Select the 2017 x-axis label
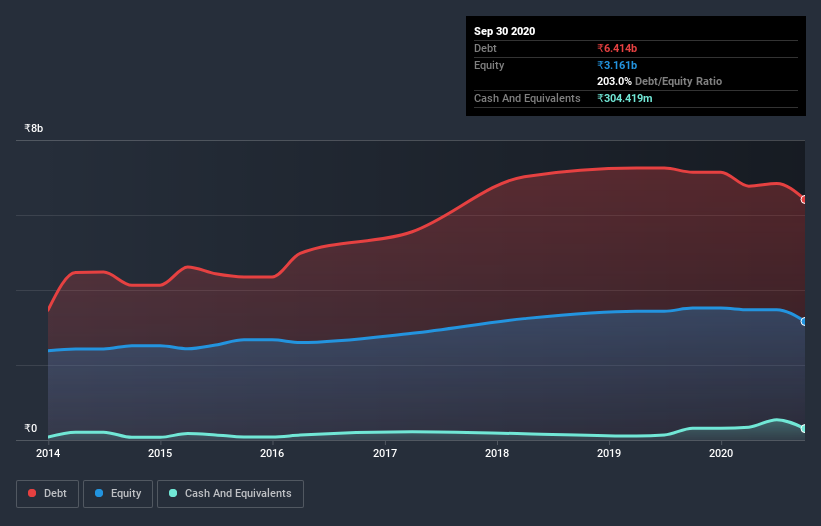Viewport: 821px width, 526px height. pyautogui.click(x=384, y=453)
